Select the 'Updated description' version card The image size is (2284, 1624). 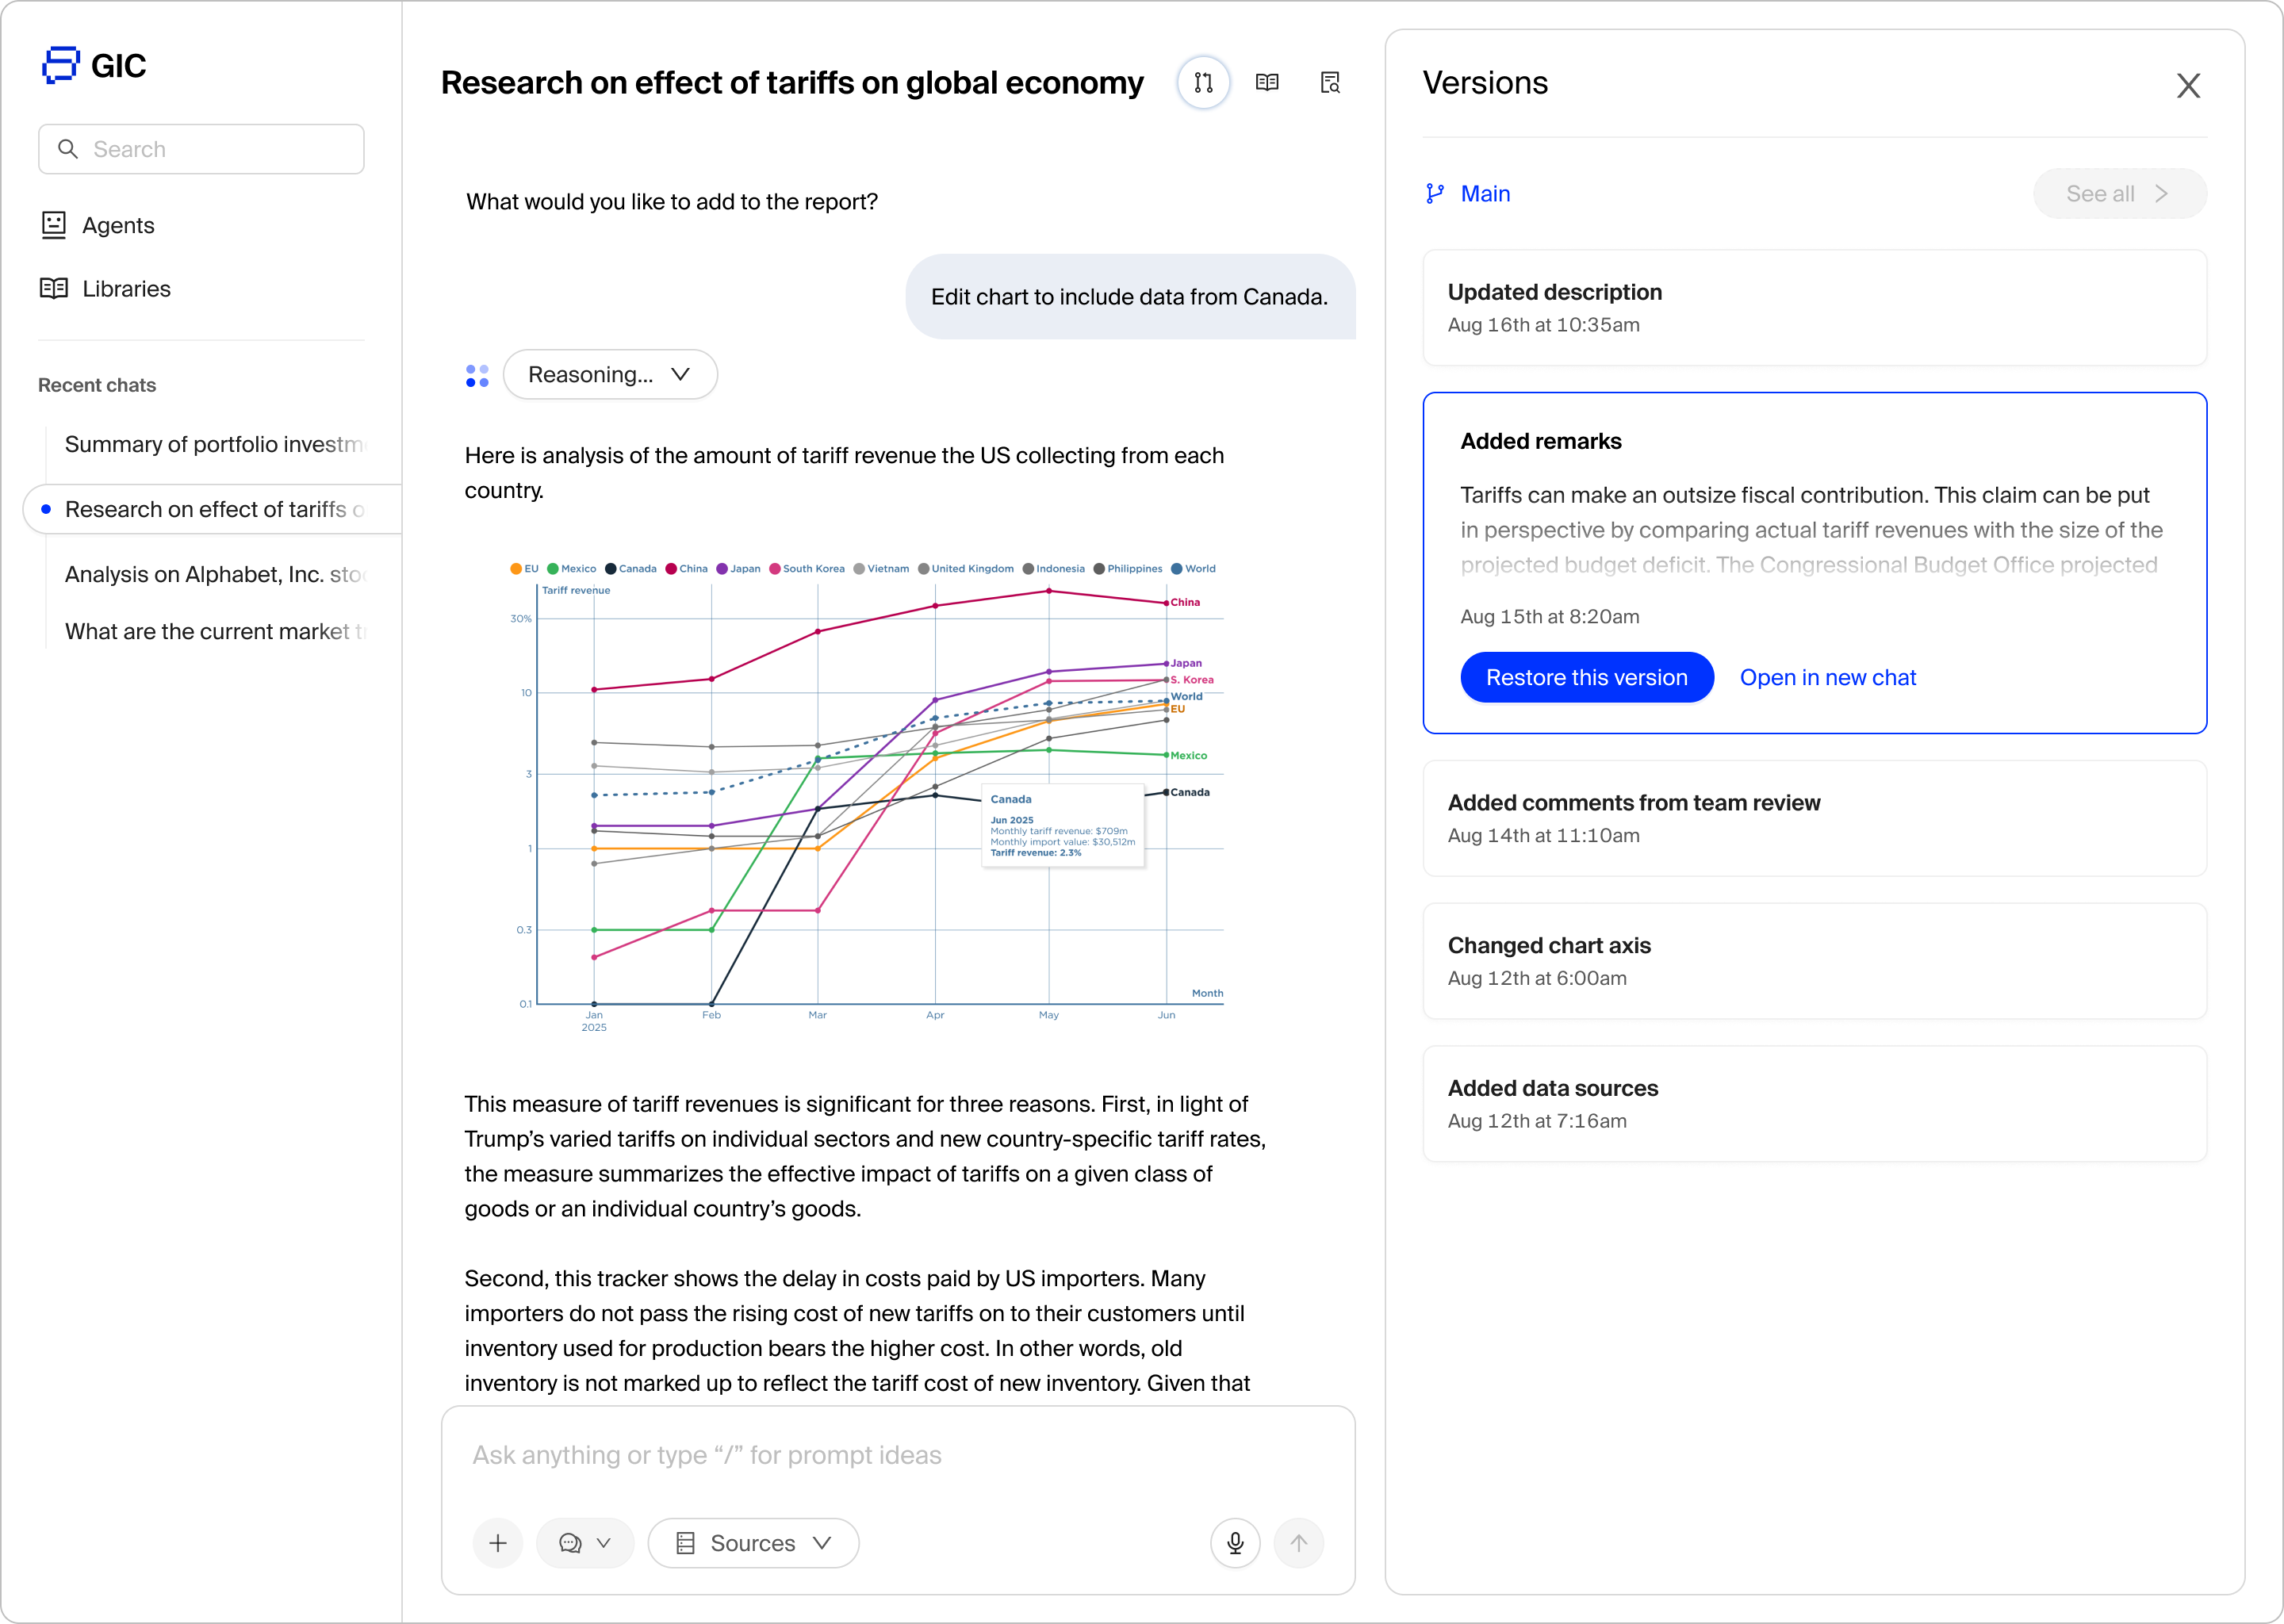1814,308
